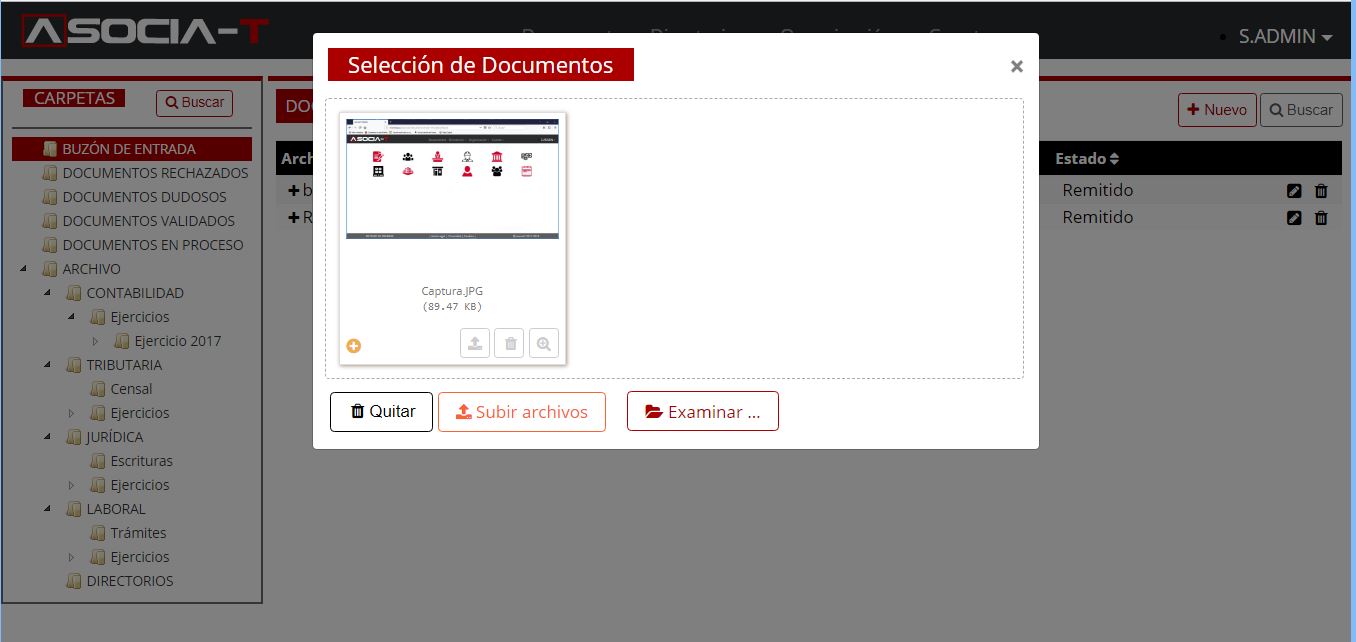Select the Ejercicio 2017 folder

coord(177,341)
